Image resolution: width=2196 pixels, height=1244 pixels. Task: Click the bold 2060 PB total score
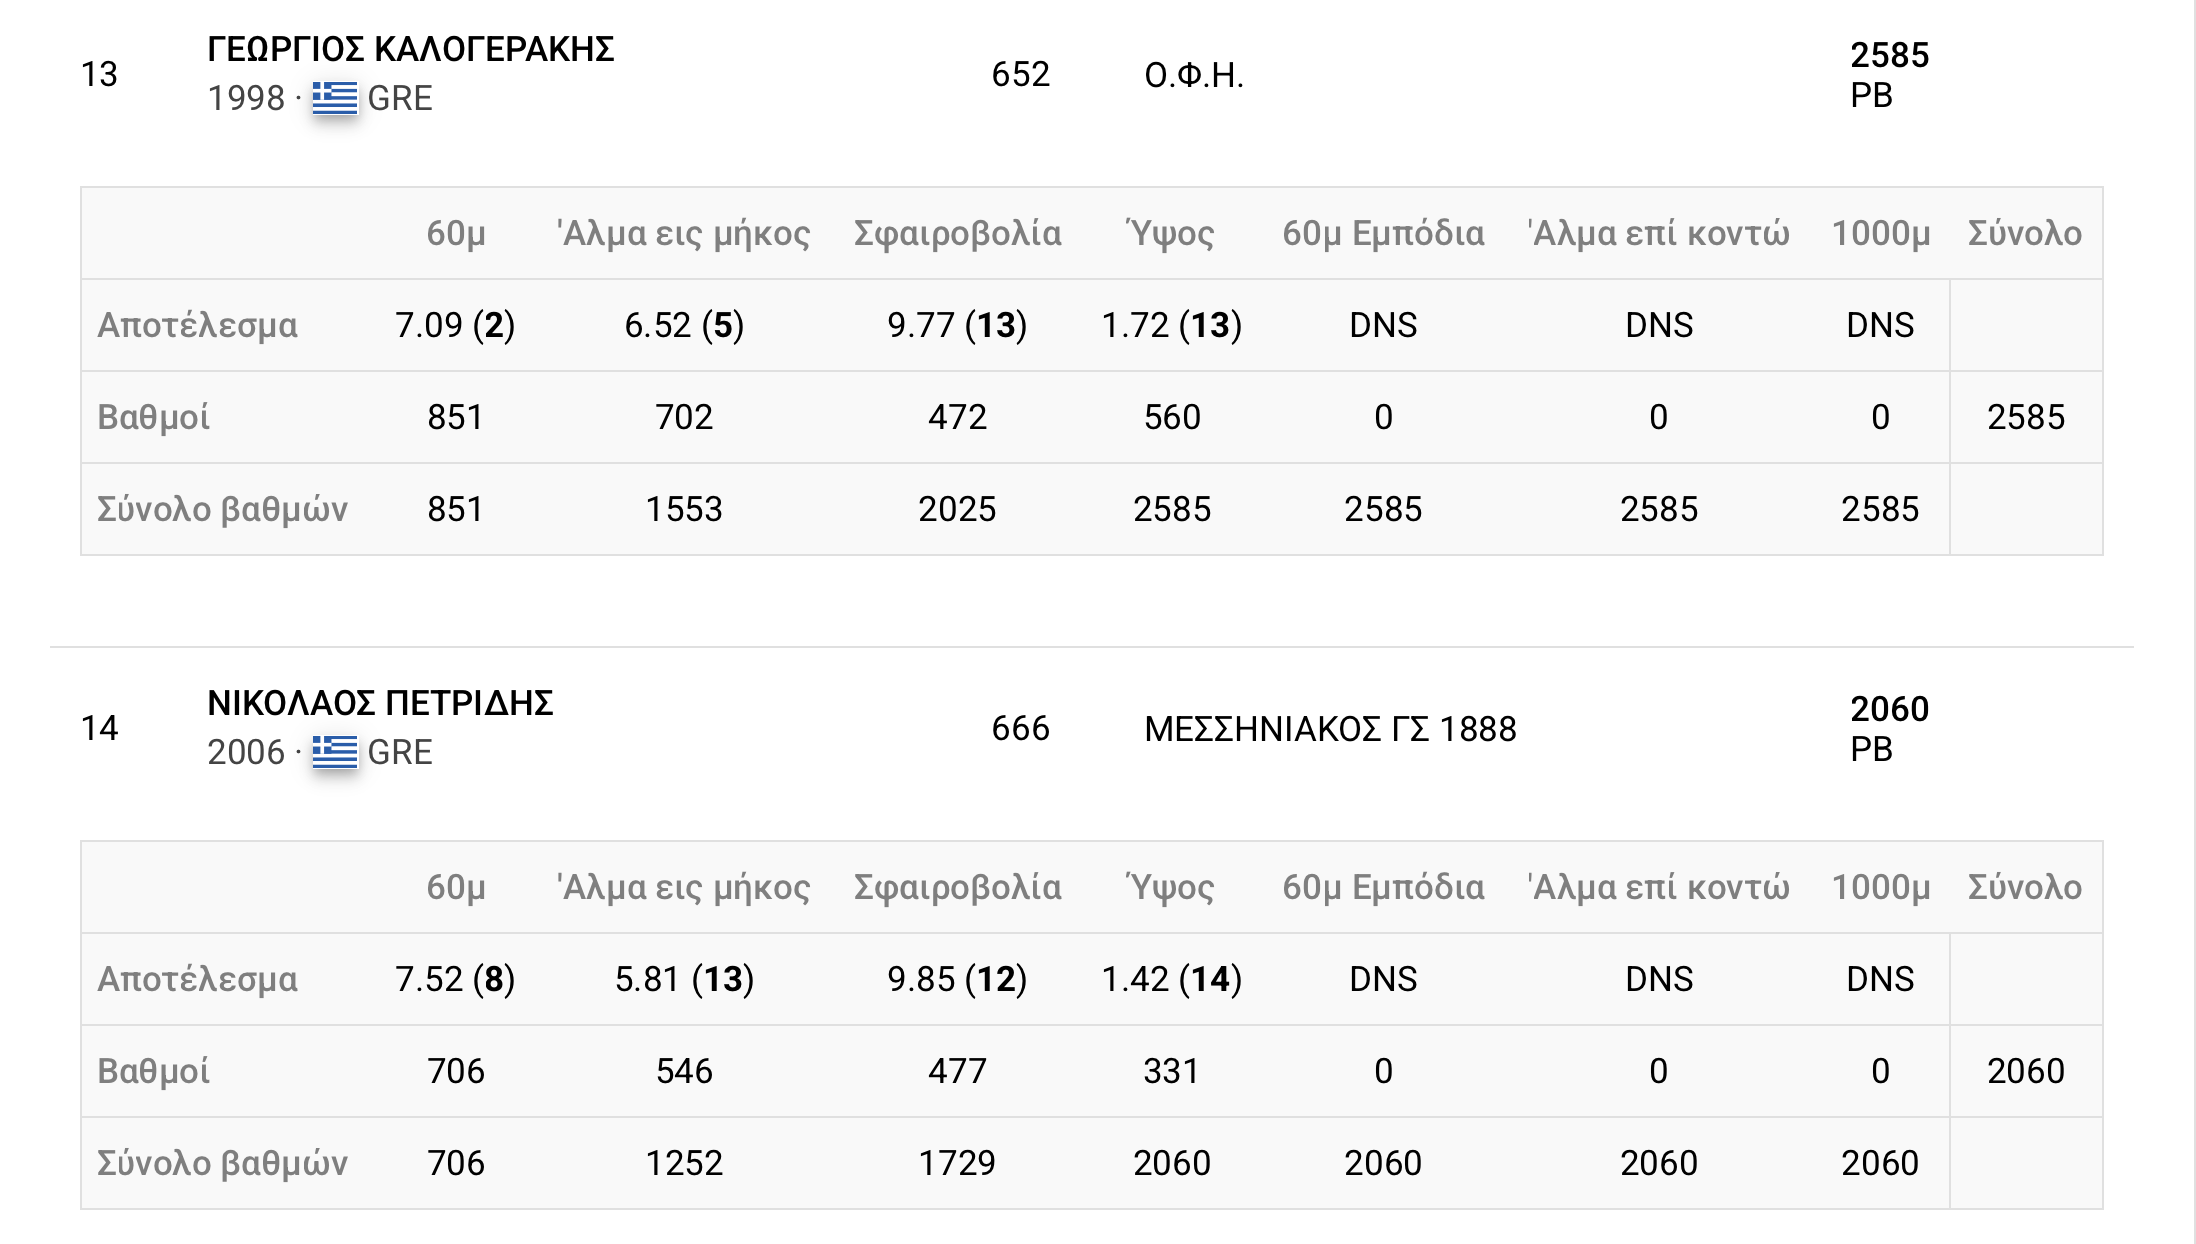[x=1889, y=709]
